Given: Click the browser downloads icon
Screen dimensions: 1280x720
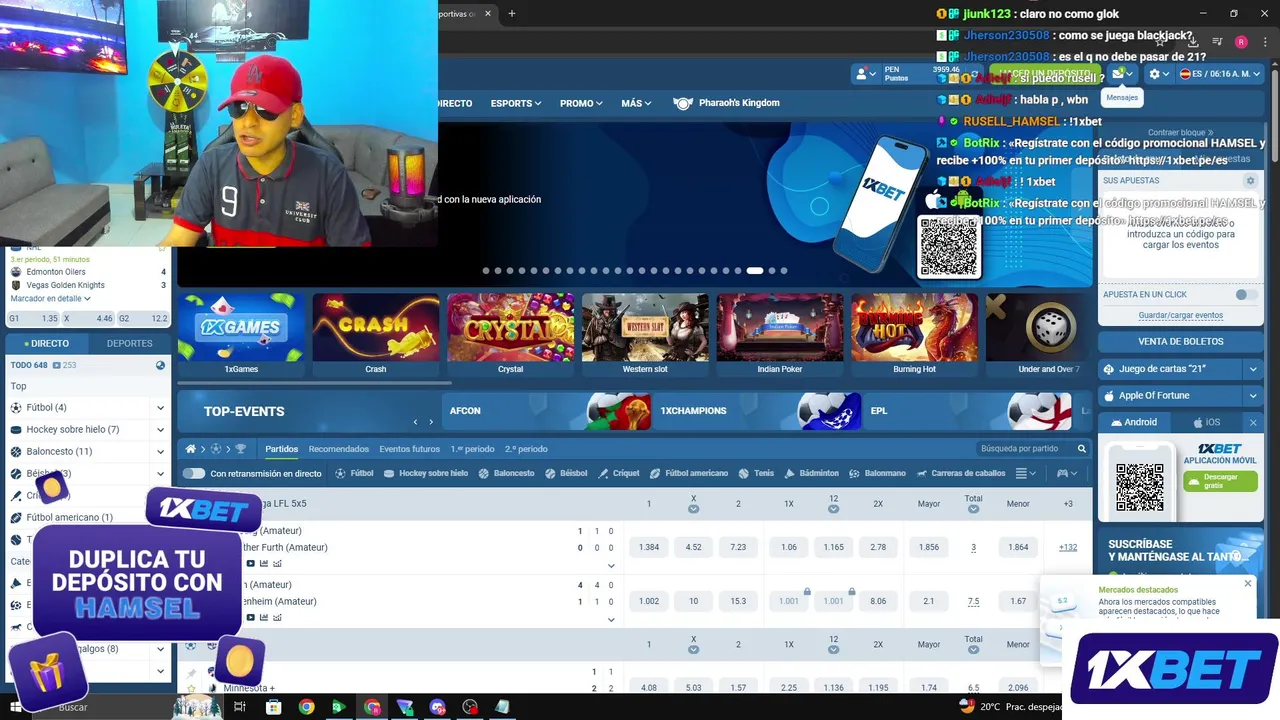Looking at the screenshot, I should click(1195, 42).
